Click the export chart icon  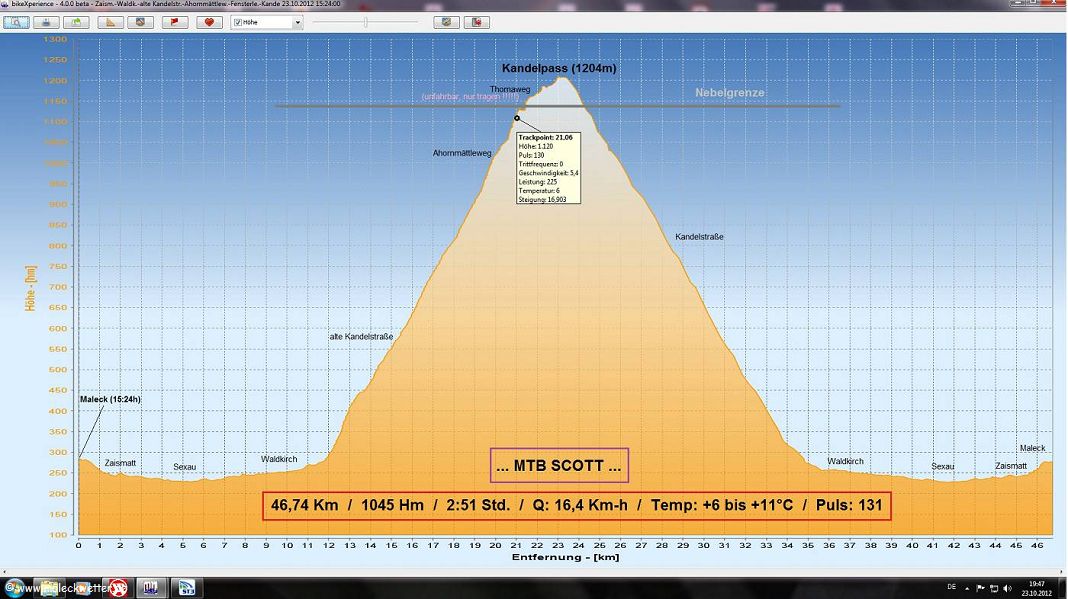coord(76,22)
